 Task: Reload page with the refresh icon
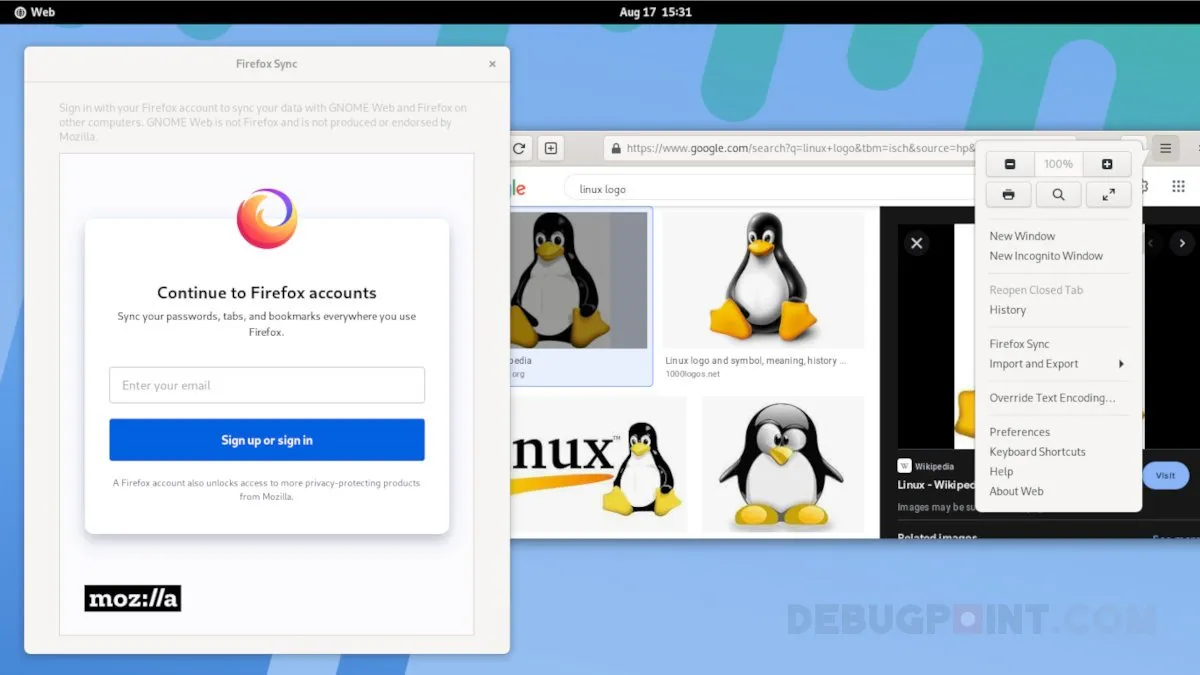point(519,149)
